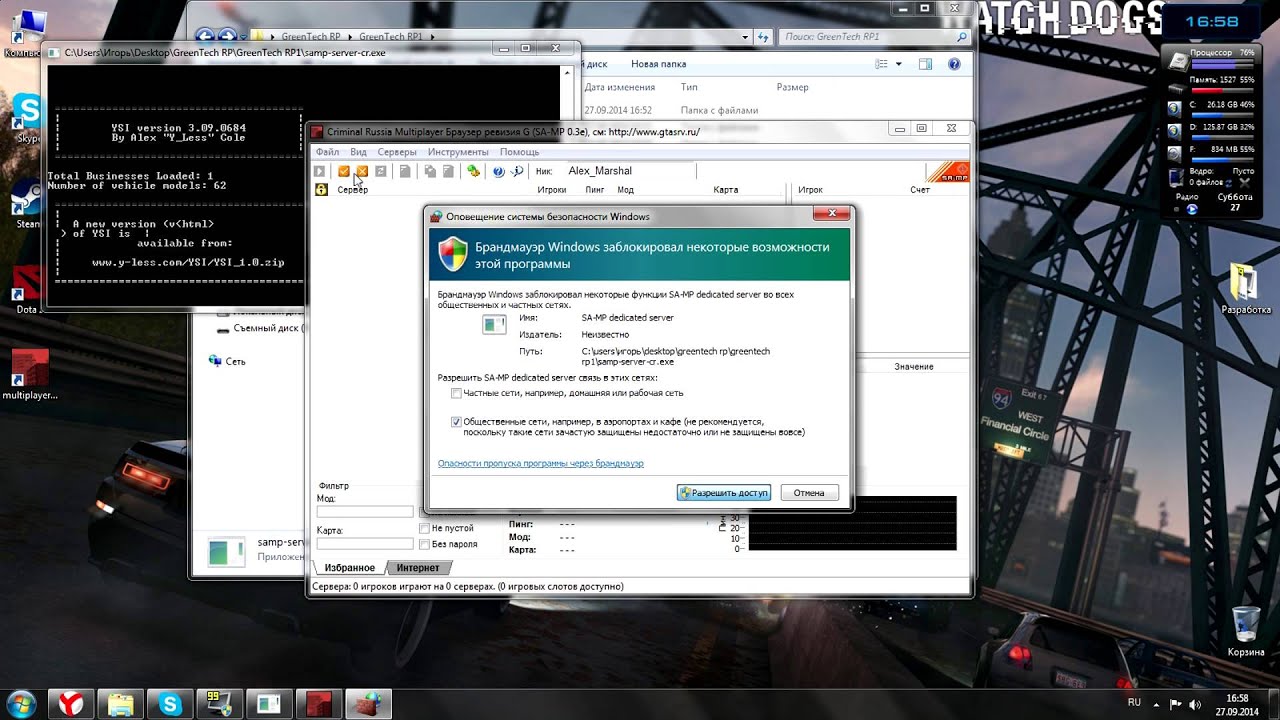Click the Мод filter input field
Screen dimensions: 1280x720
point(365,511)
